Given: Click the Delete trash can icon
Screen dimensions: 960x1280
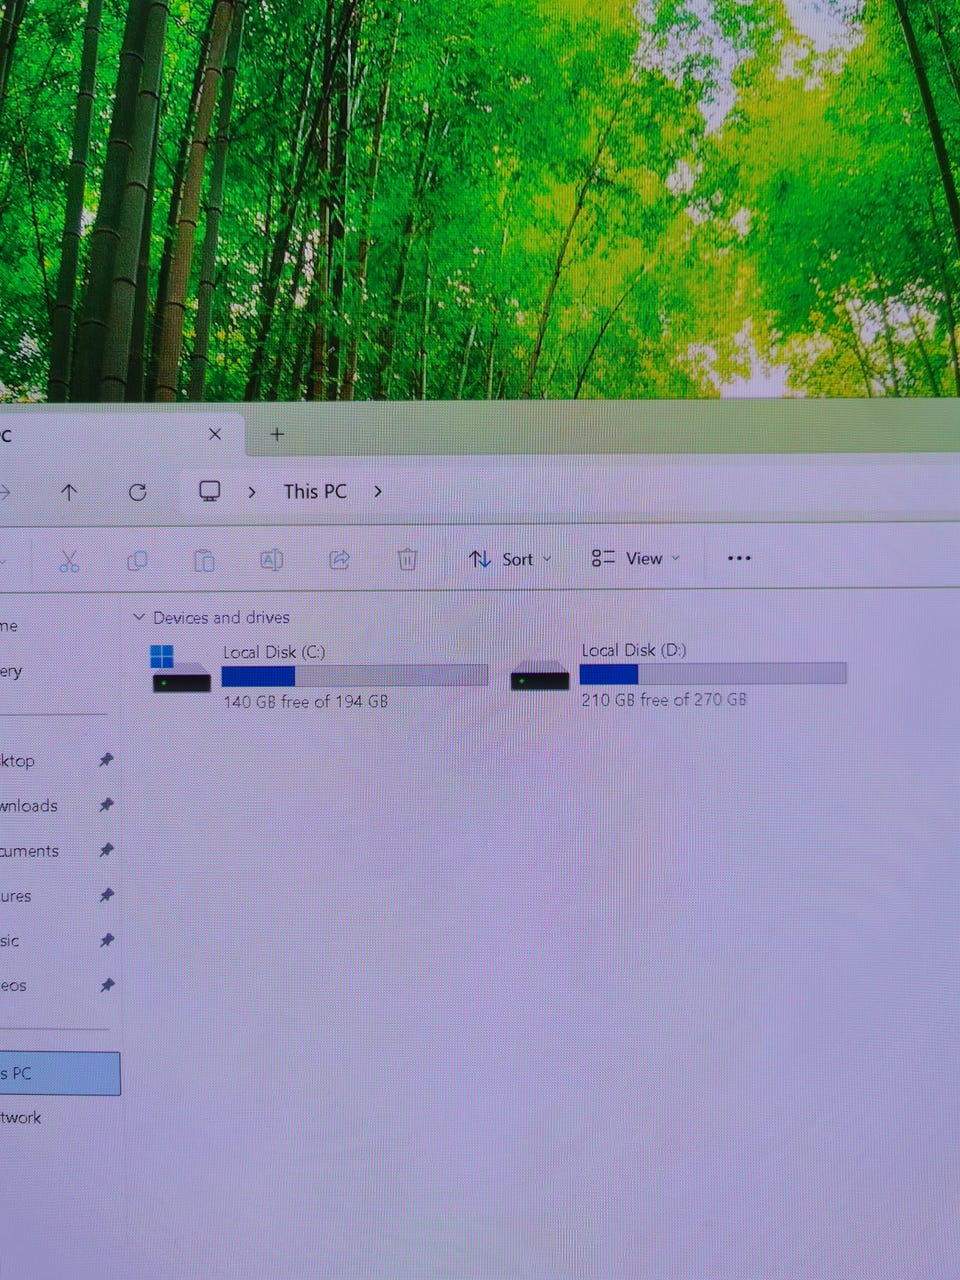Looking at the screenshot, I should tap(407, 559).
